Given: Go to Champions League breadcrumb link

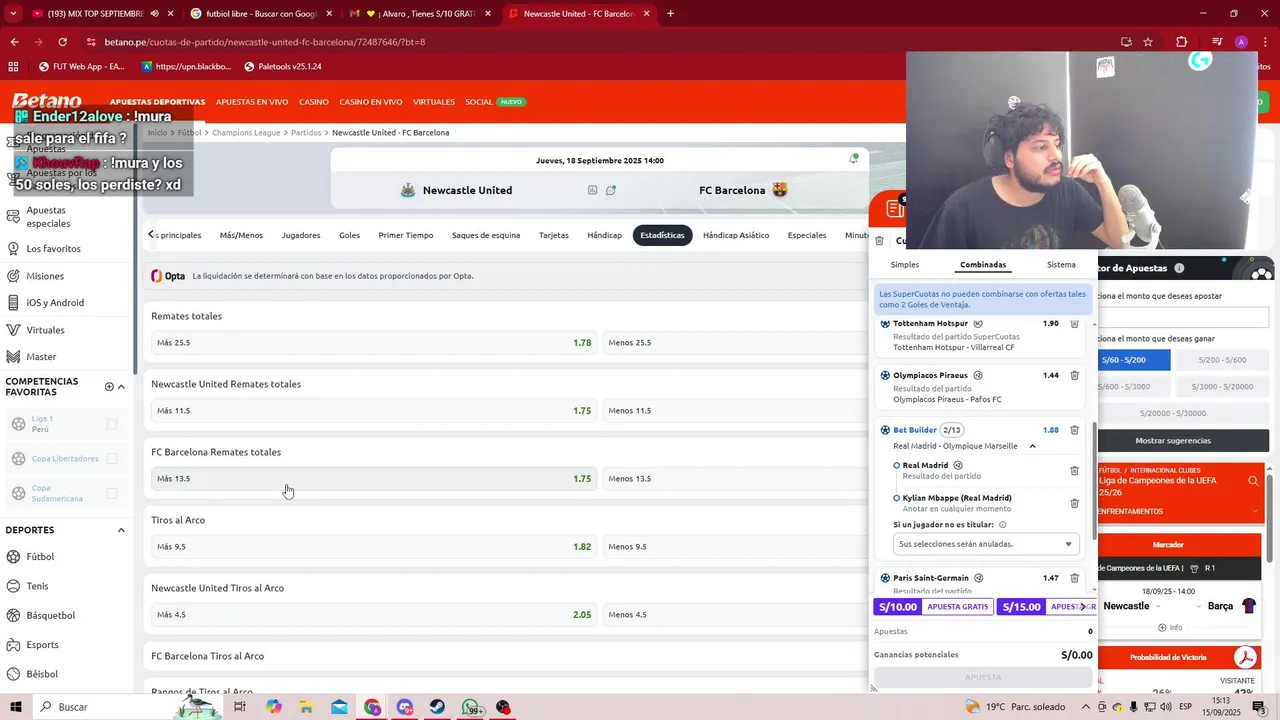Looking at the screenshot, I should point(246,132).
